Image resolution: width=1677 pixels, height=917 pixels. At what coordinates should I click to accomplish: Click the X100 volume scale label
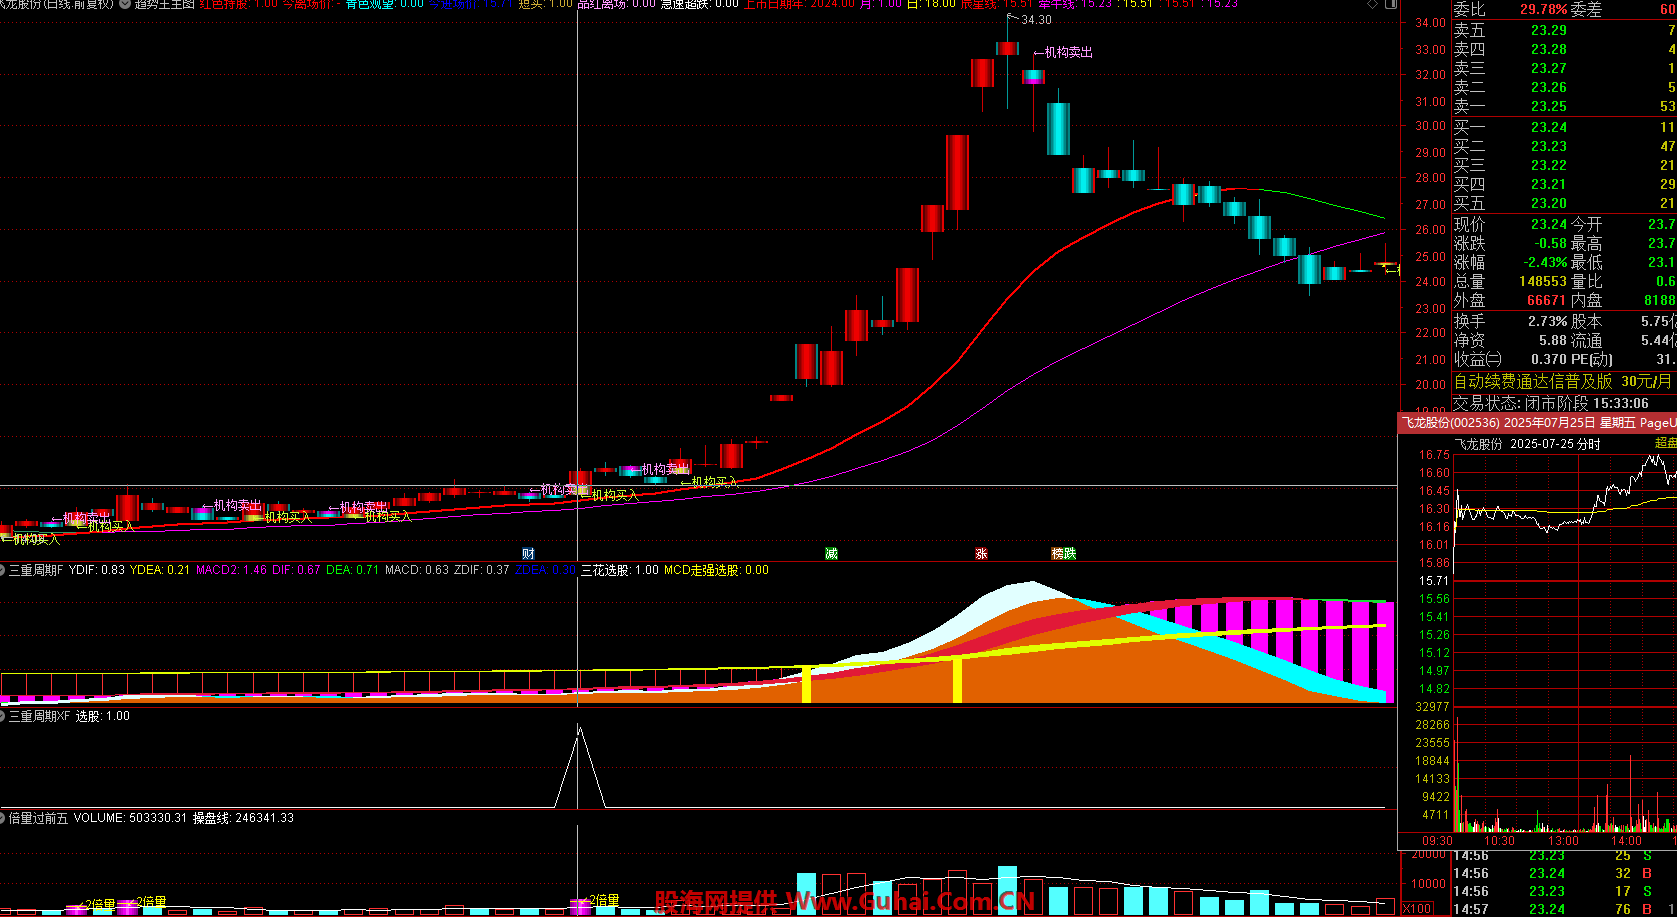(1416, 909)
